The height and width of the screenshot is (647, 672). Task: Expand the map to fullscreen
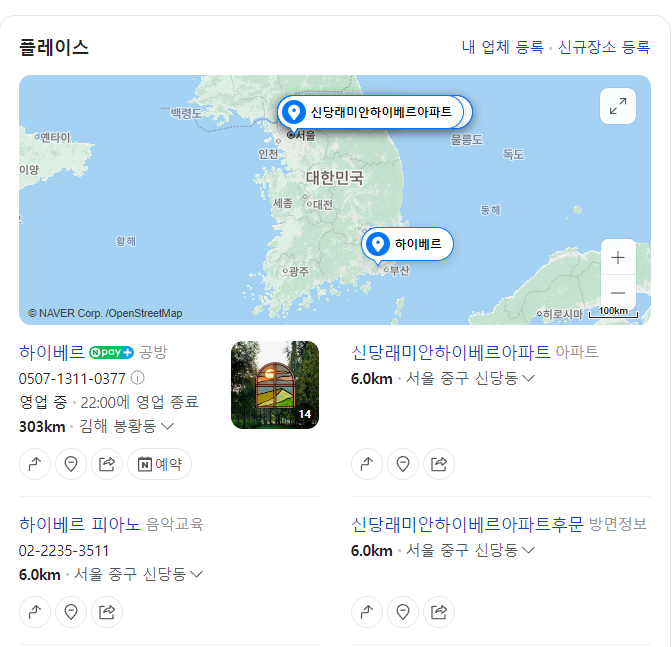click(618, 106)
